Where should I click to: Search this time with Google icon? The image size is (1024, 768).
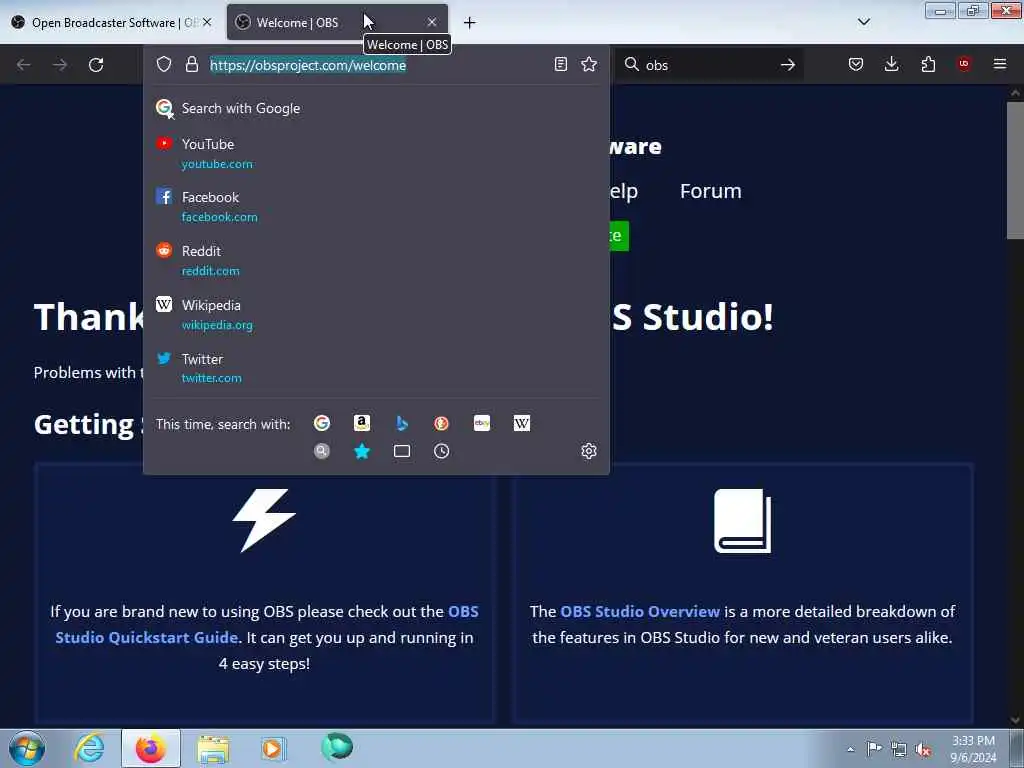point(322,423)
